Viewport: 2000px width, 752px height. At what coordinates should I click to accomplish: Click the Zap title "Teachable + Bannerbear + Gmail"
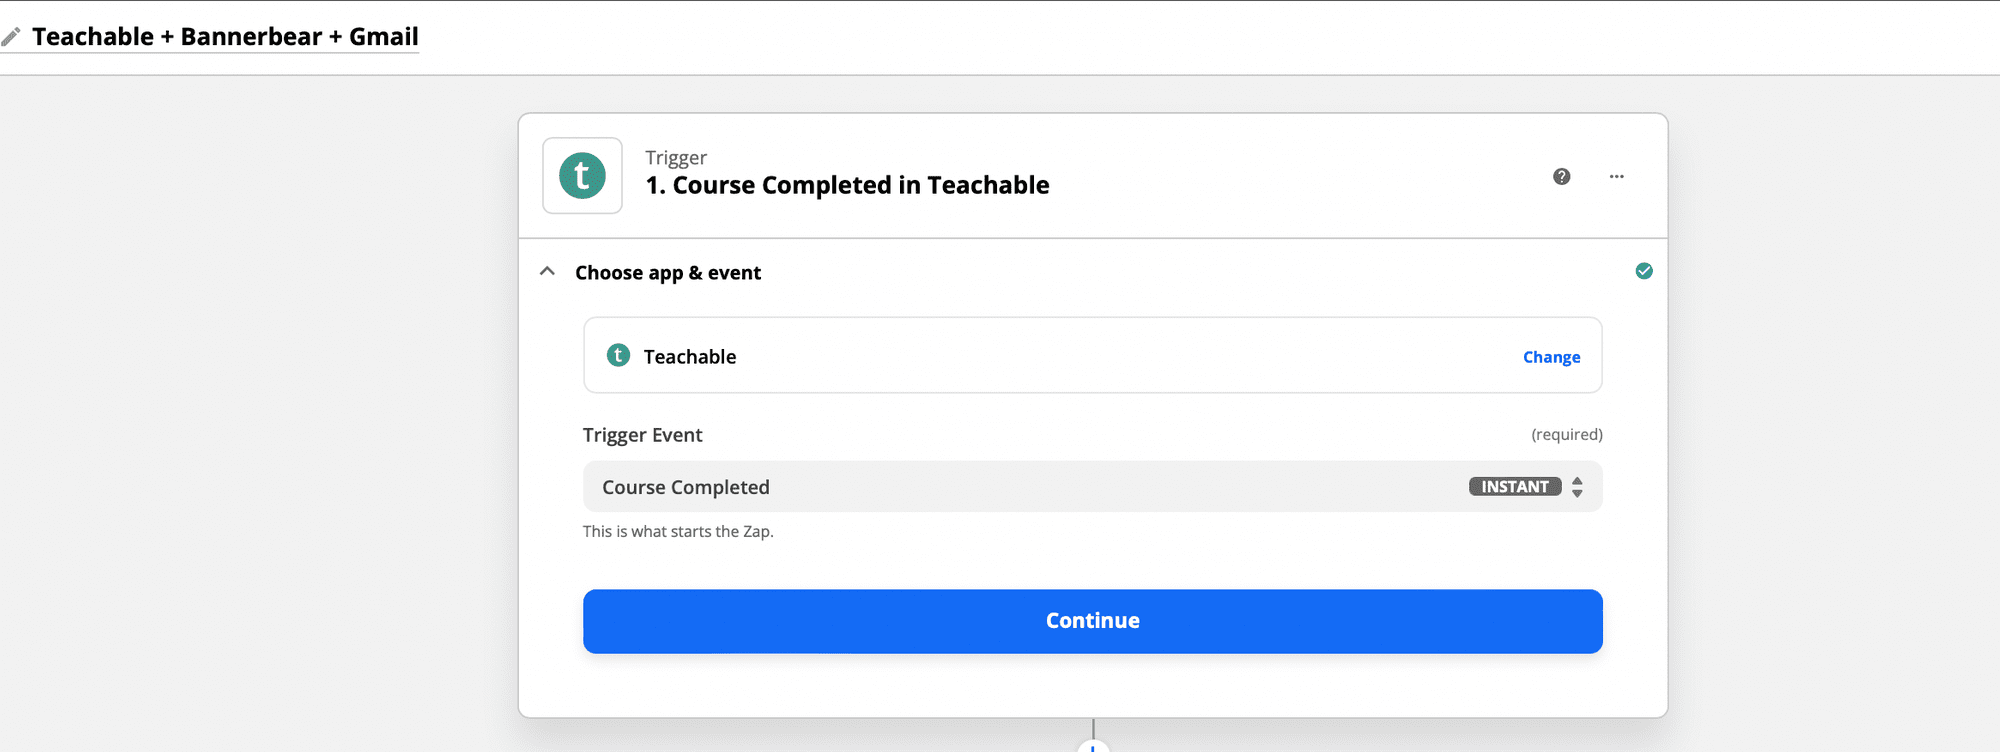point(225,37)
